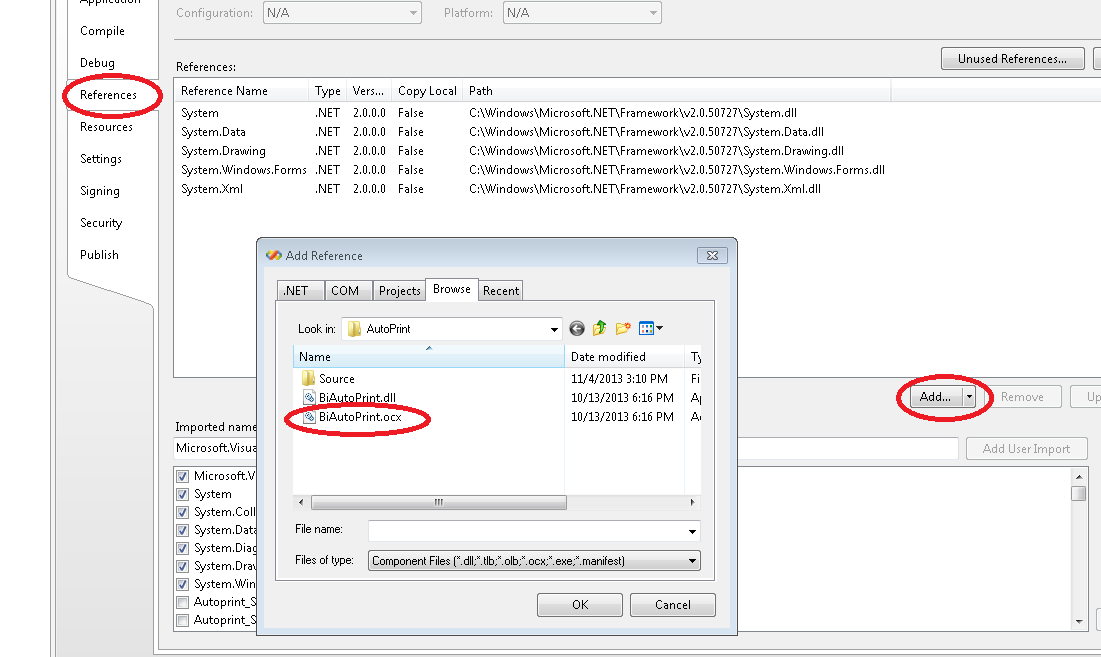Toggle System.Diag namespace checkbox
This screenshot has height=657, width=1101.
click(183, 548)
